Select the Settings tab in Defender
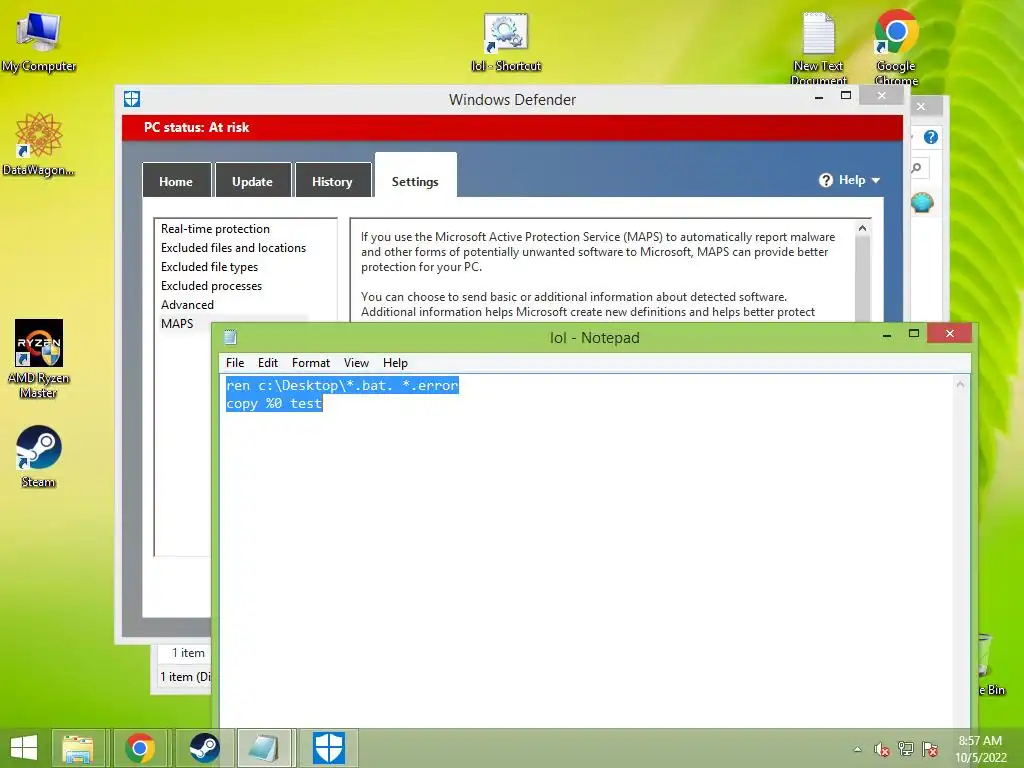Viewport: 1024px width, 768px height. pyautogui.click(x=415, y=175)
